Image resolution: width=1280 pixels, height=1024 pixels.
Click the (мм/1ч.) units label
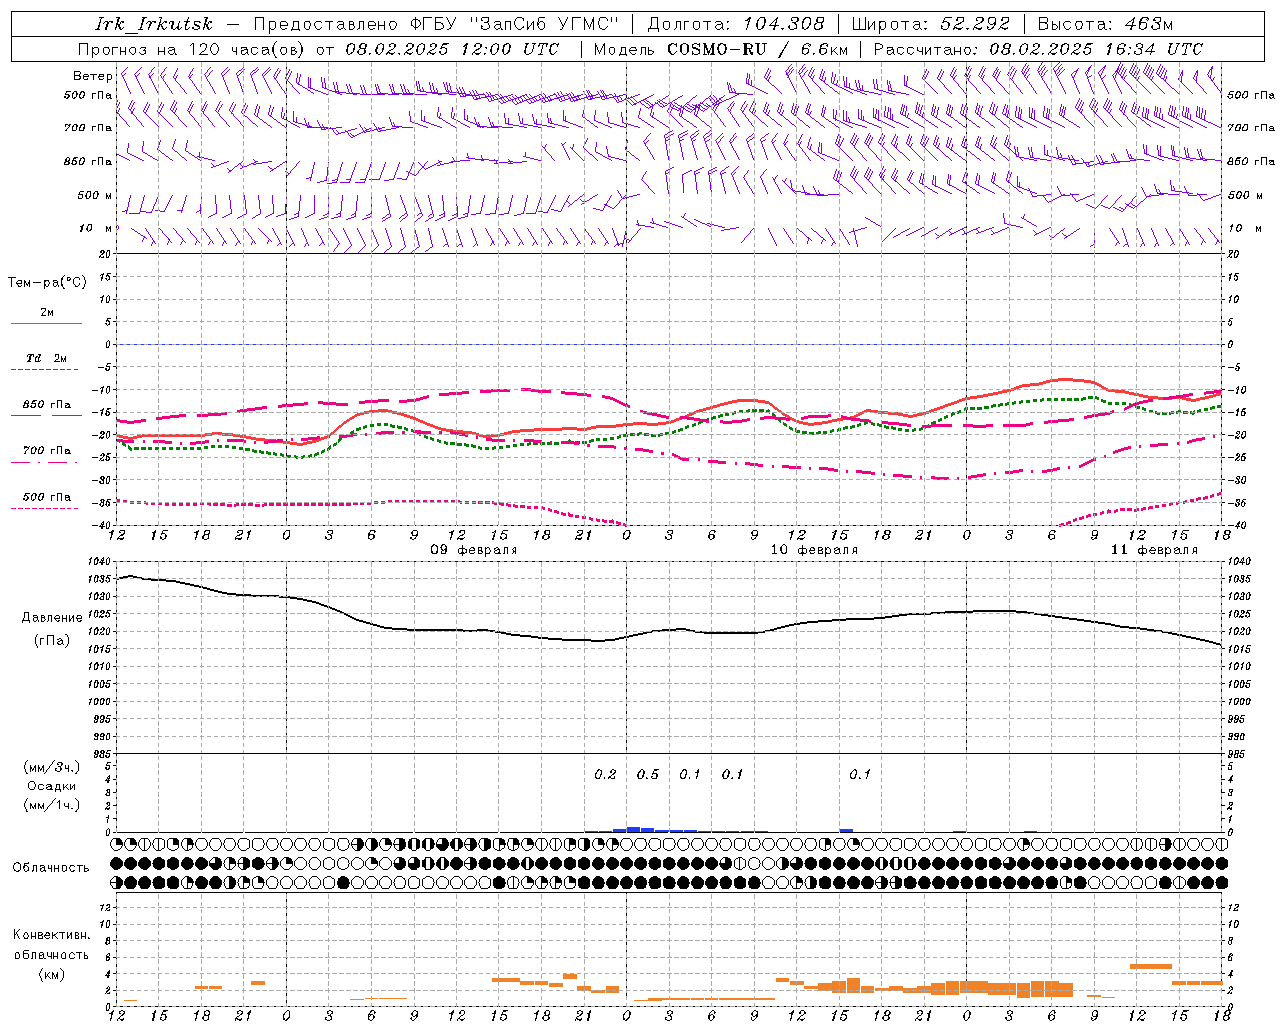[x=52, y=805]
